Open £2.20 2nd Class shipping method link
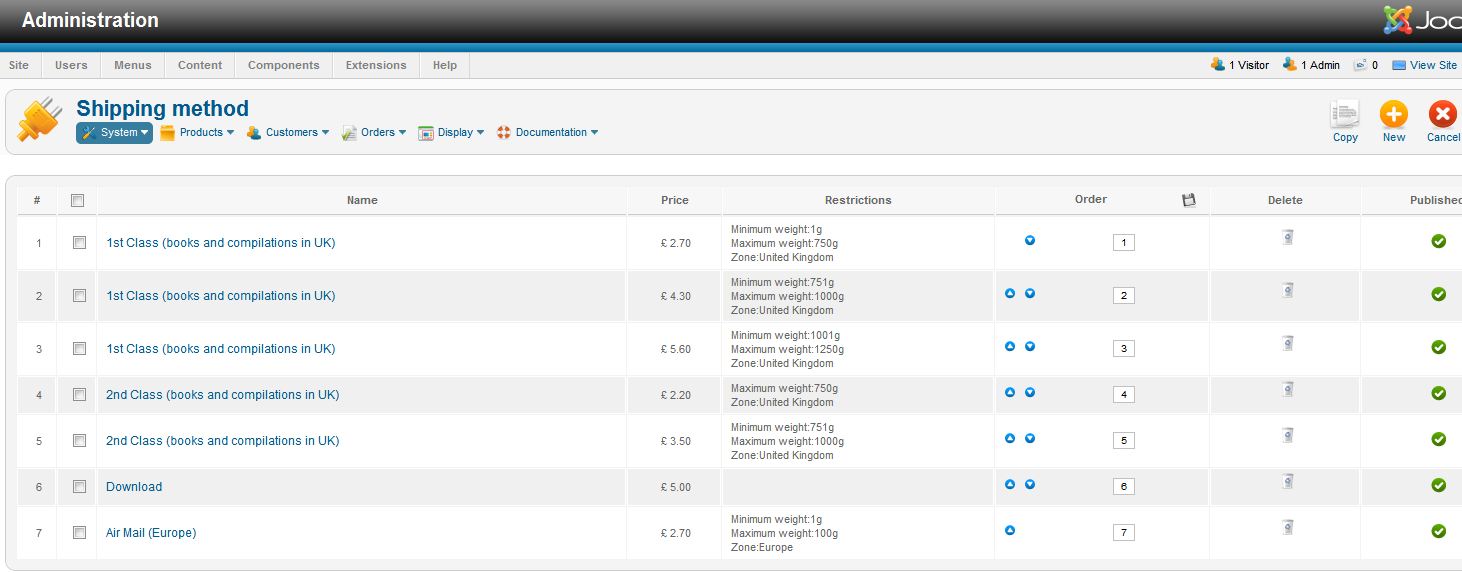This screenshot has width=1462, height=573. (223, 395)
